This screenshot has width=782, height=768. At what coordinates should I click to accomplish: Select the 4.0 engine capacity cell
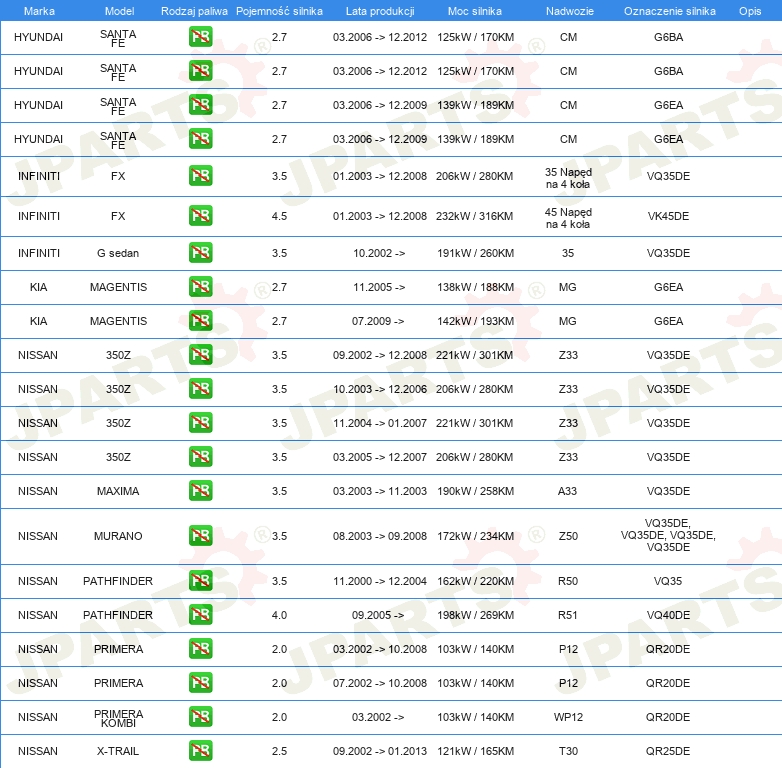tap(279, 615)
